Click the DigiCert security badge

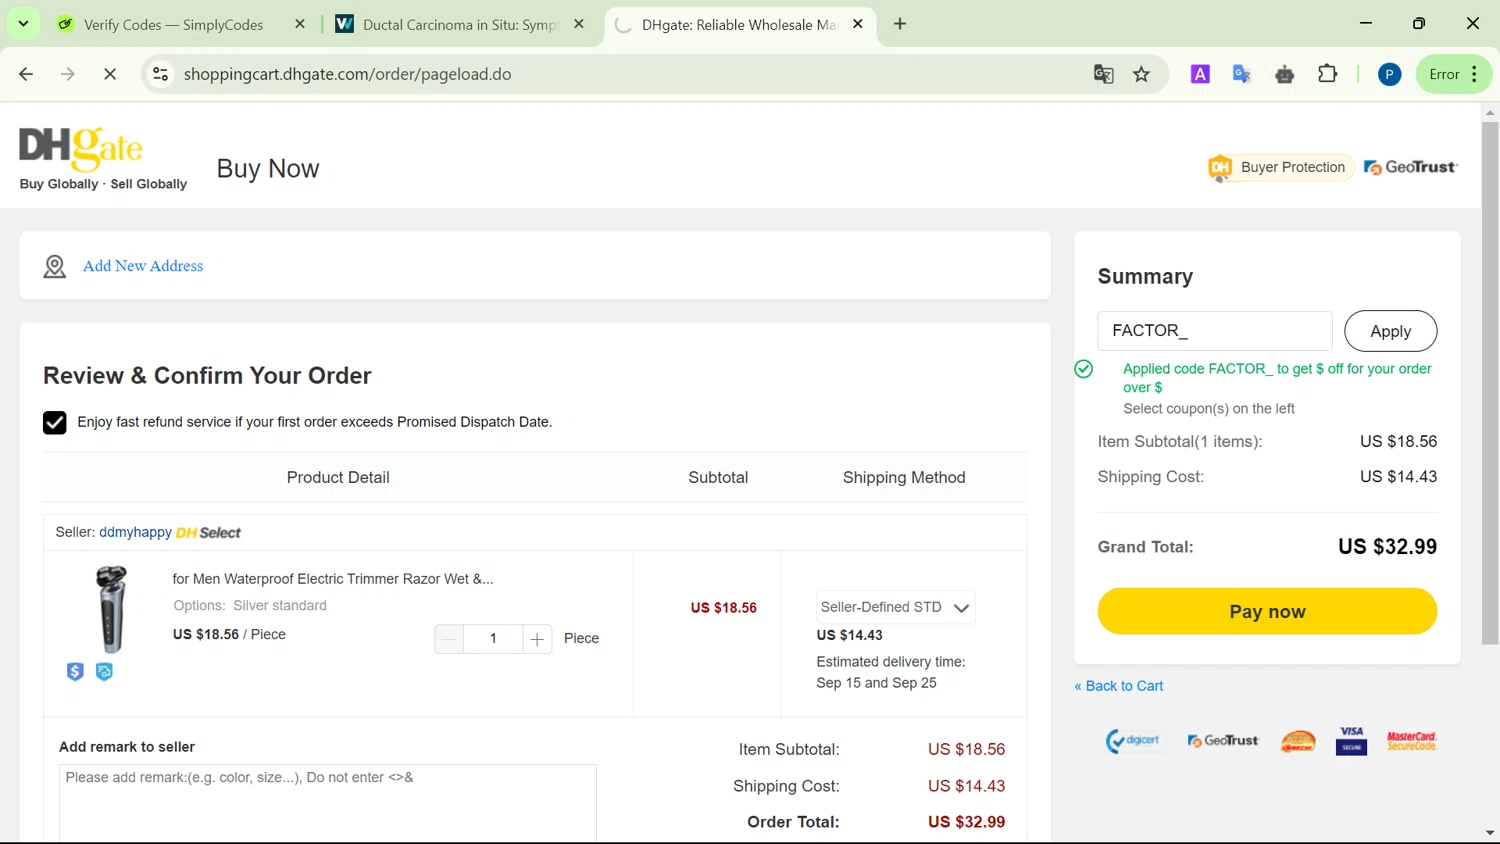(1133, 741)
